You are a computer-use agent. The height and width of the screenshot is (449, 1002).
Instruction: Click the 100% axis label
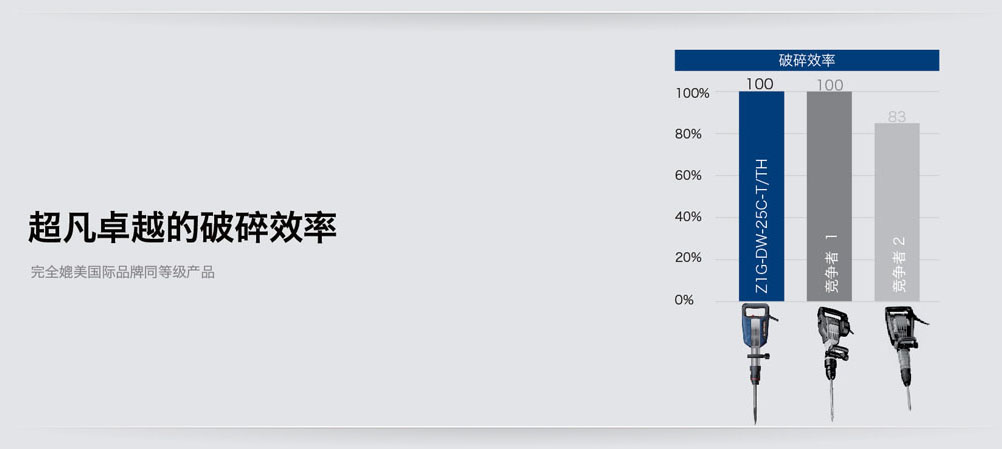(692, 93)
